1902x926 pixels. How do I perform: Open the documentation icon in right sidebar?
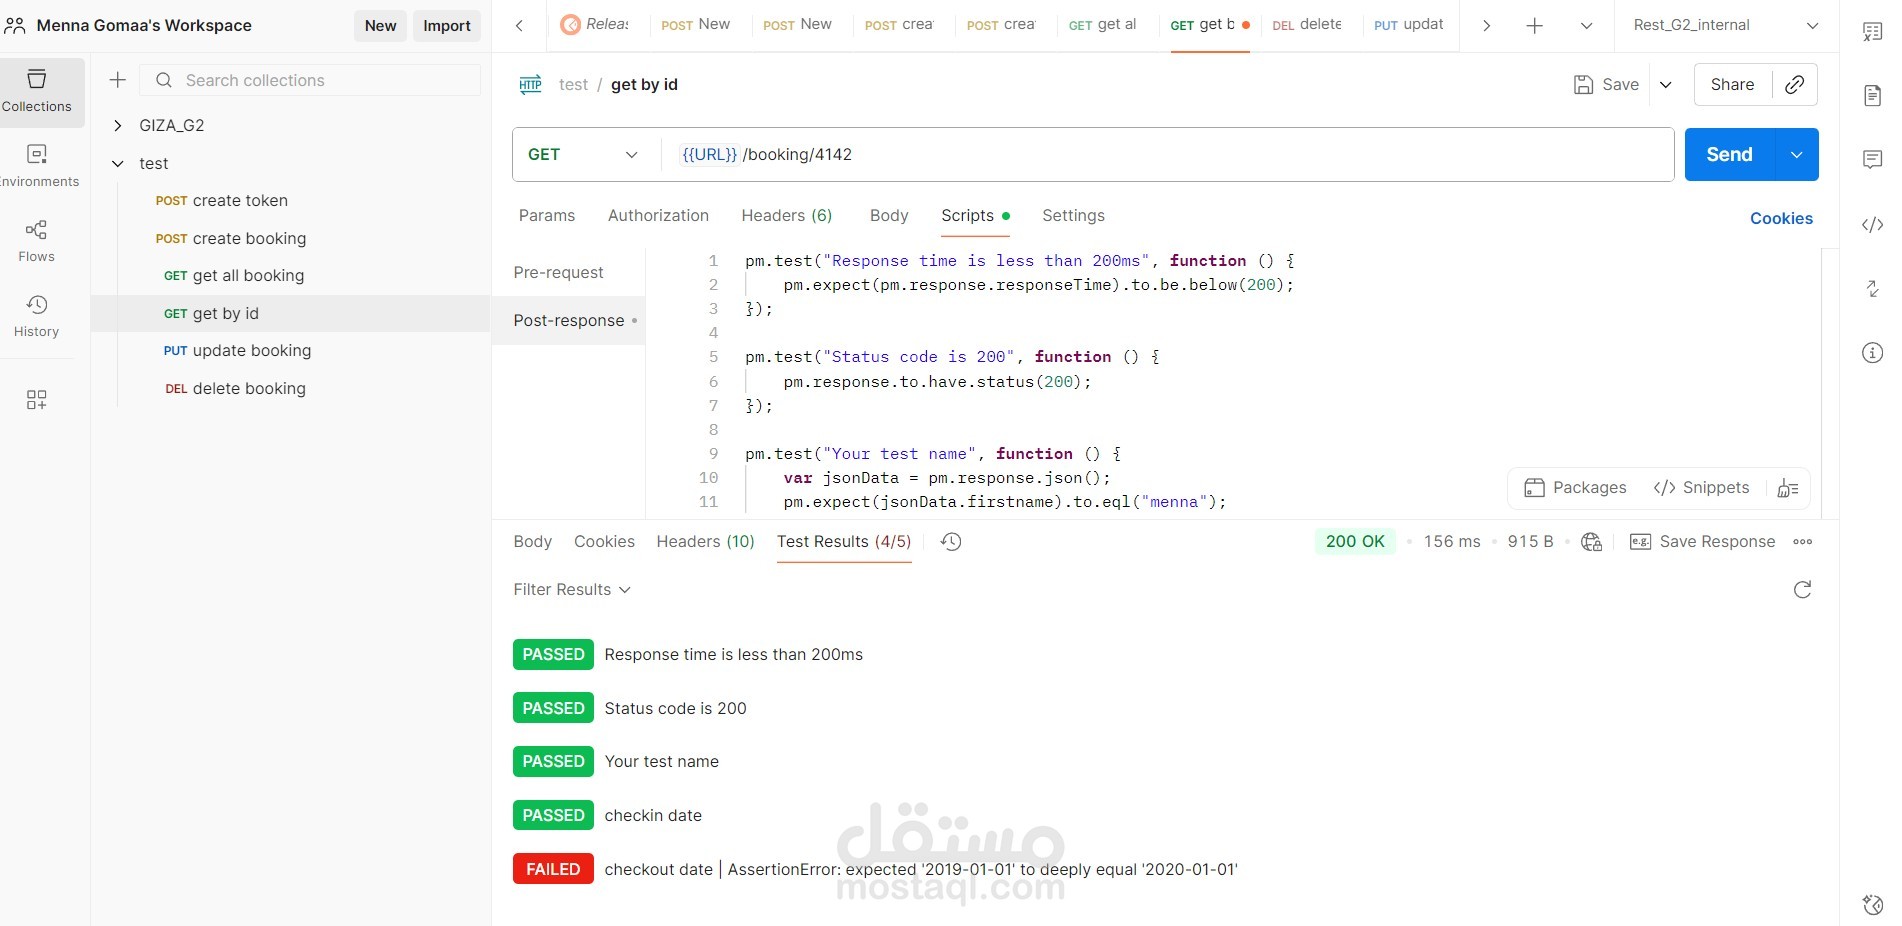point(1873,96)
